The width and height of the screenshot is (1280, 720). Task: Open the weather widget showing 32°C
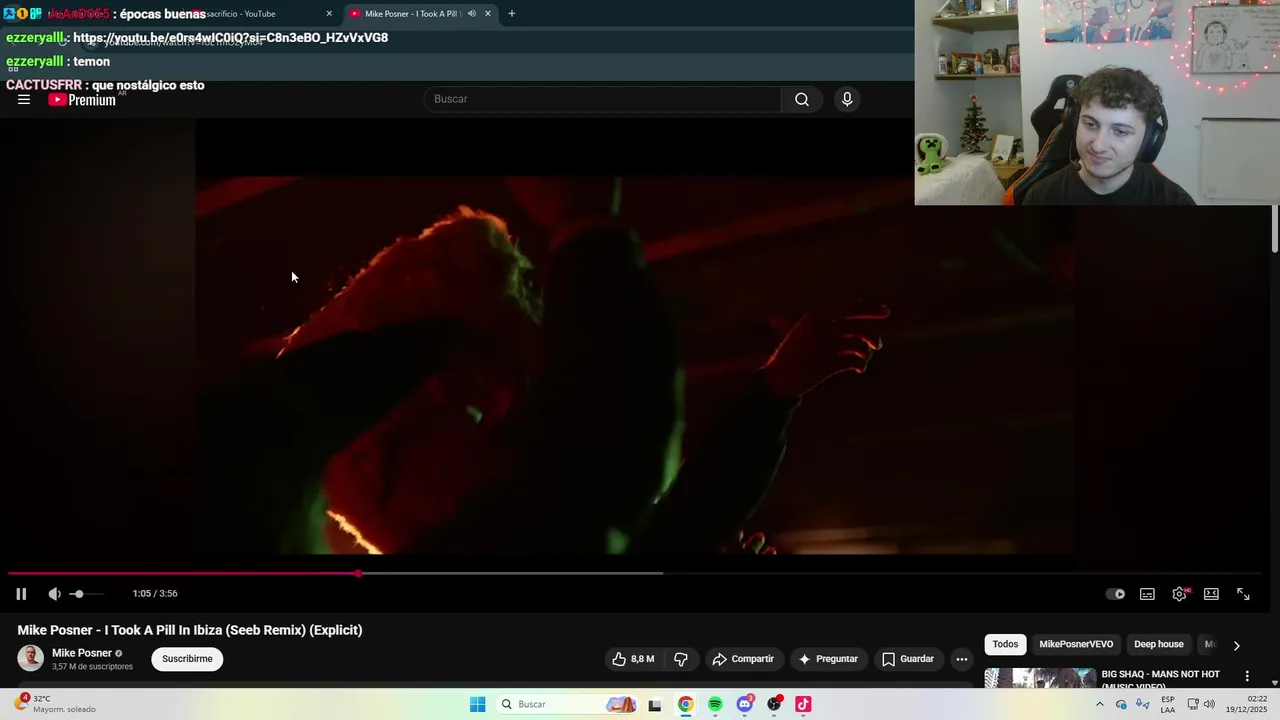(55, 704)
